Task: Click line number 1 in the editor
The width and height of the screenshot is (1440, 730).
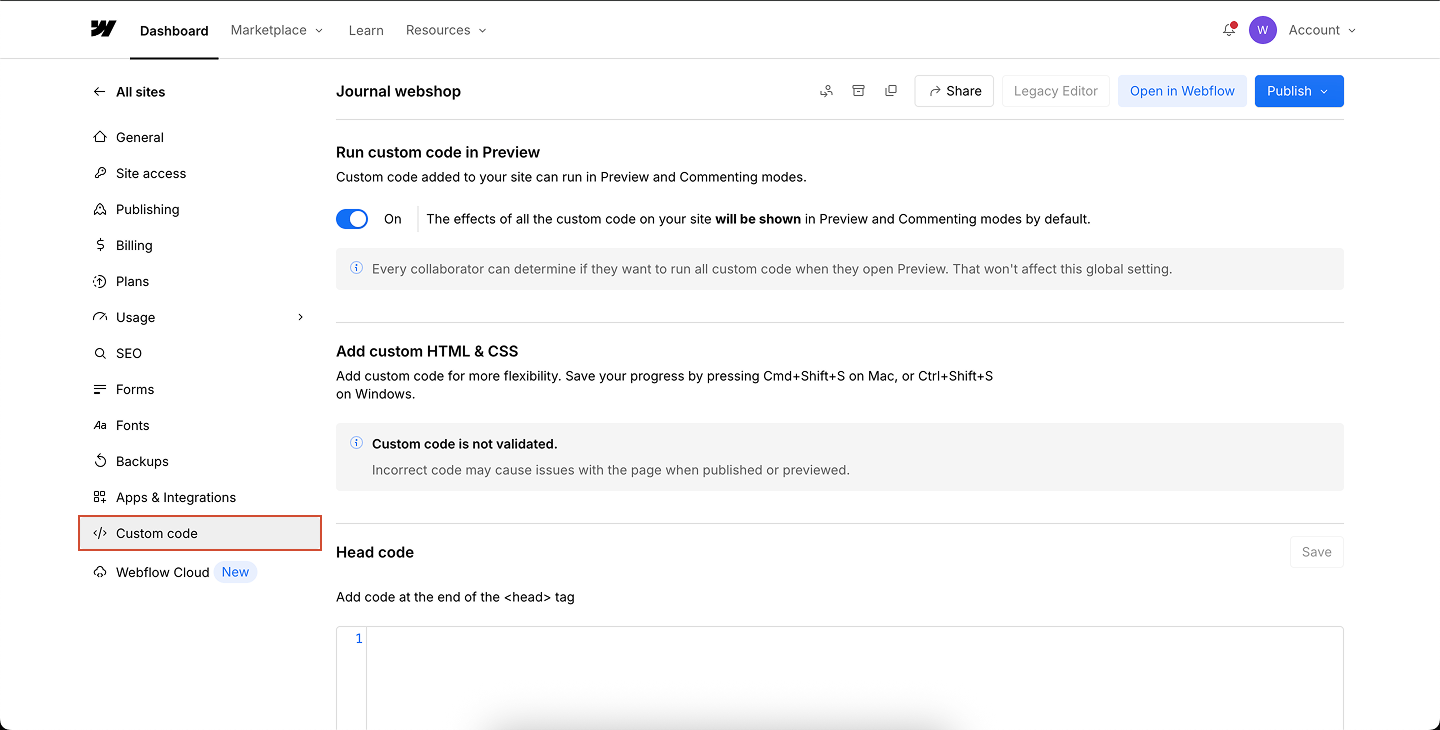Action: (x=359, y=639)
